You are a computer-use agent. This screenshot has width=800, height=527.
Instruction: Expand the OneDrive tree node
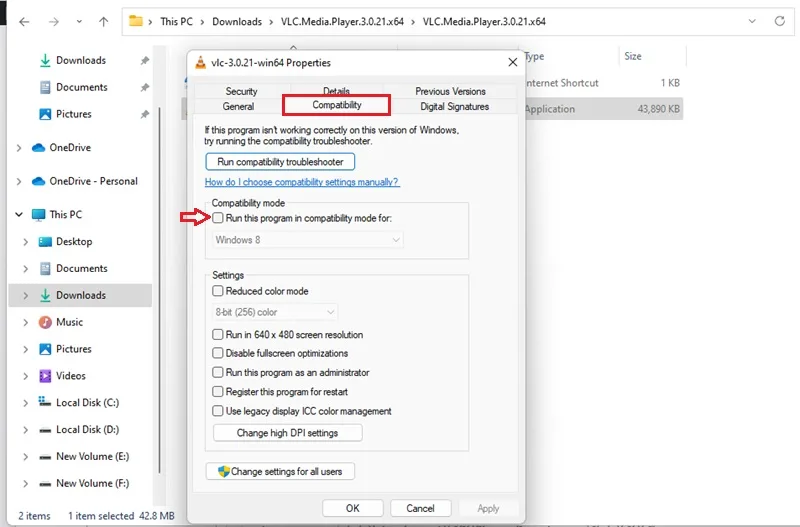[19, 148]
